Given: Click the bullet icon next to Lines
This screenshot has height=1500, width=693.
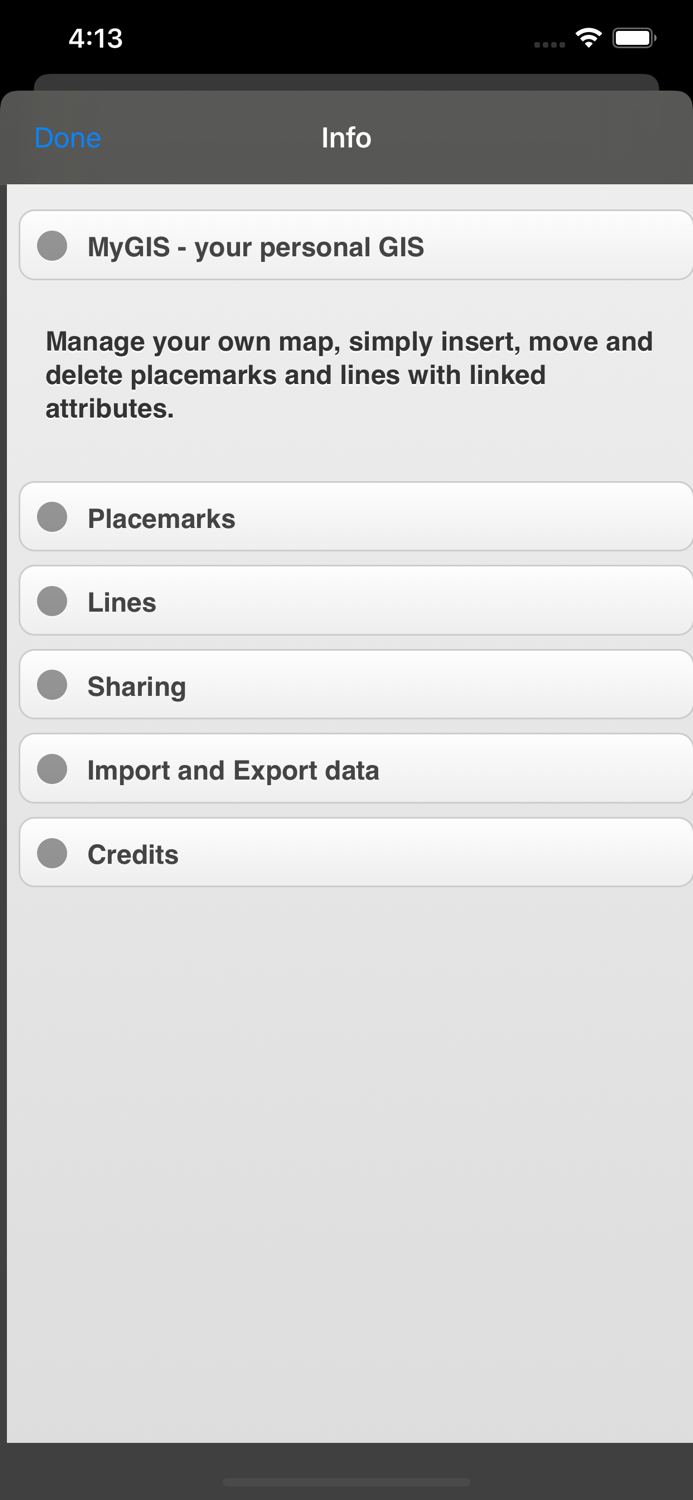Looking at the screenshot, I should click(x=51, y=601).
